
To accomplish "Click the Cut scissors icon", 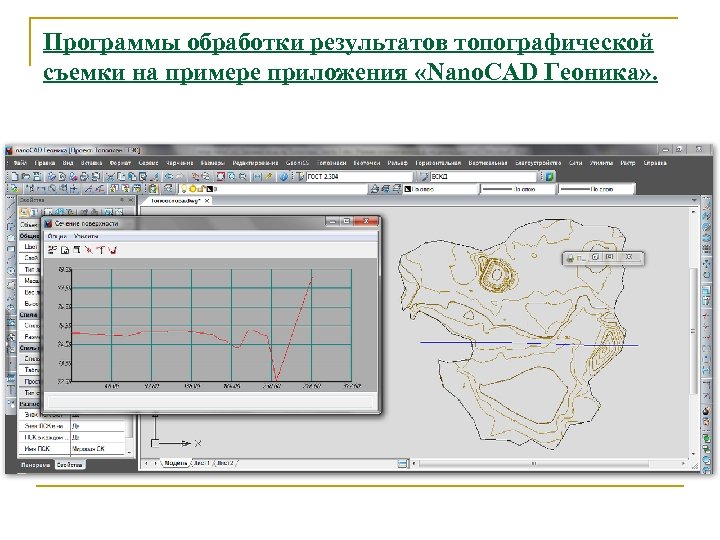I will click(x=110, y=176).
